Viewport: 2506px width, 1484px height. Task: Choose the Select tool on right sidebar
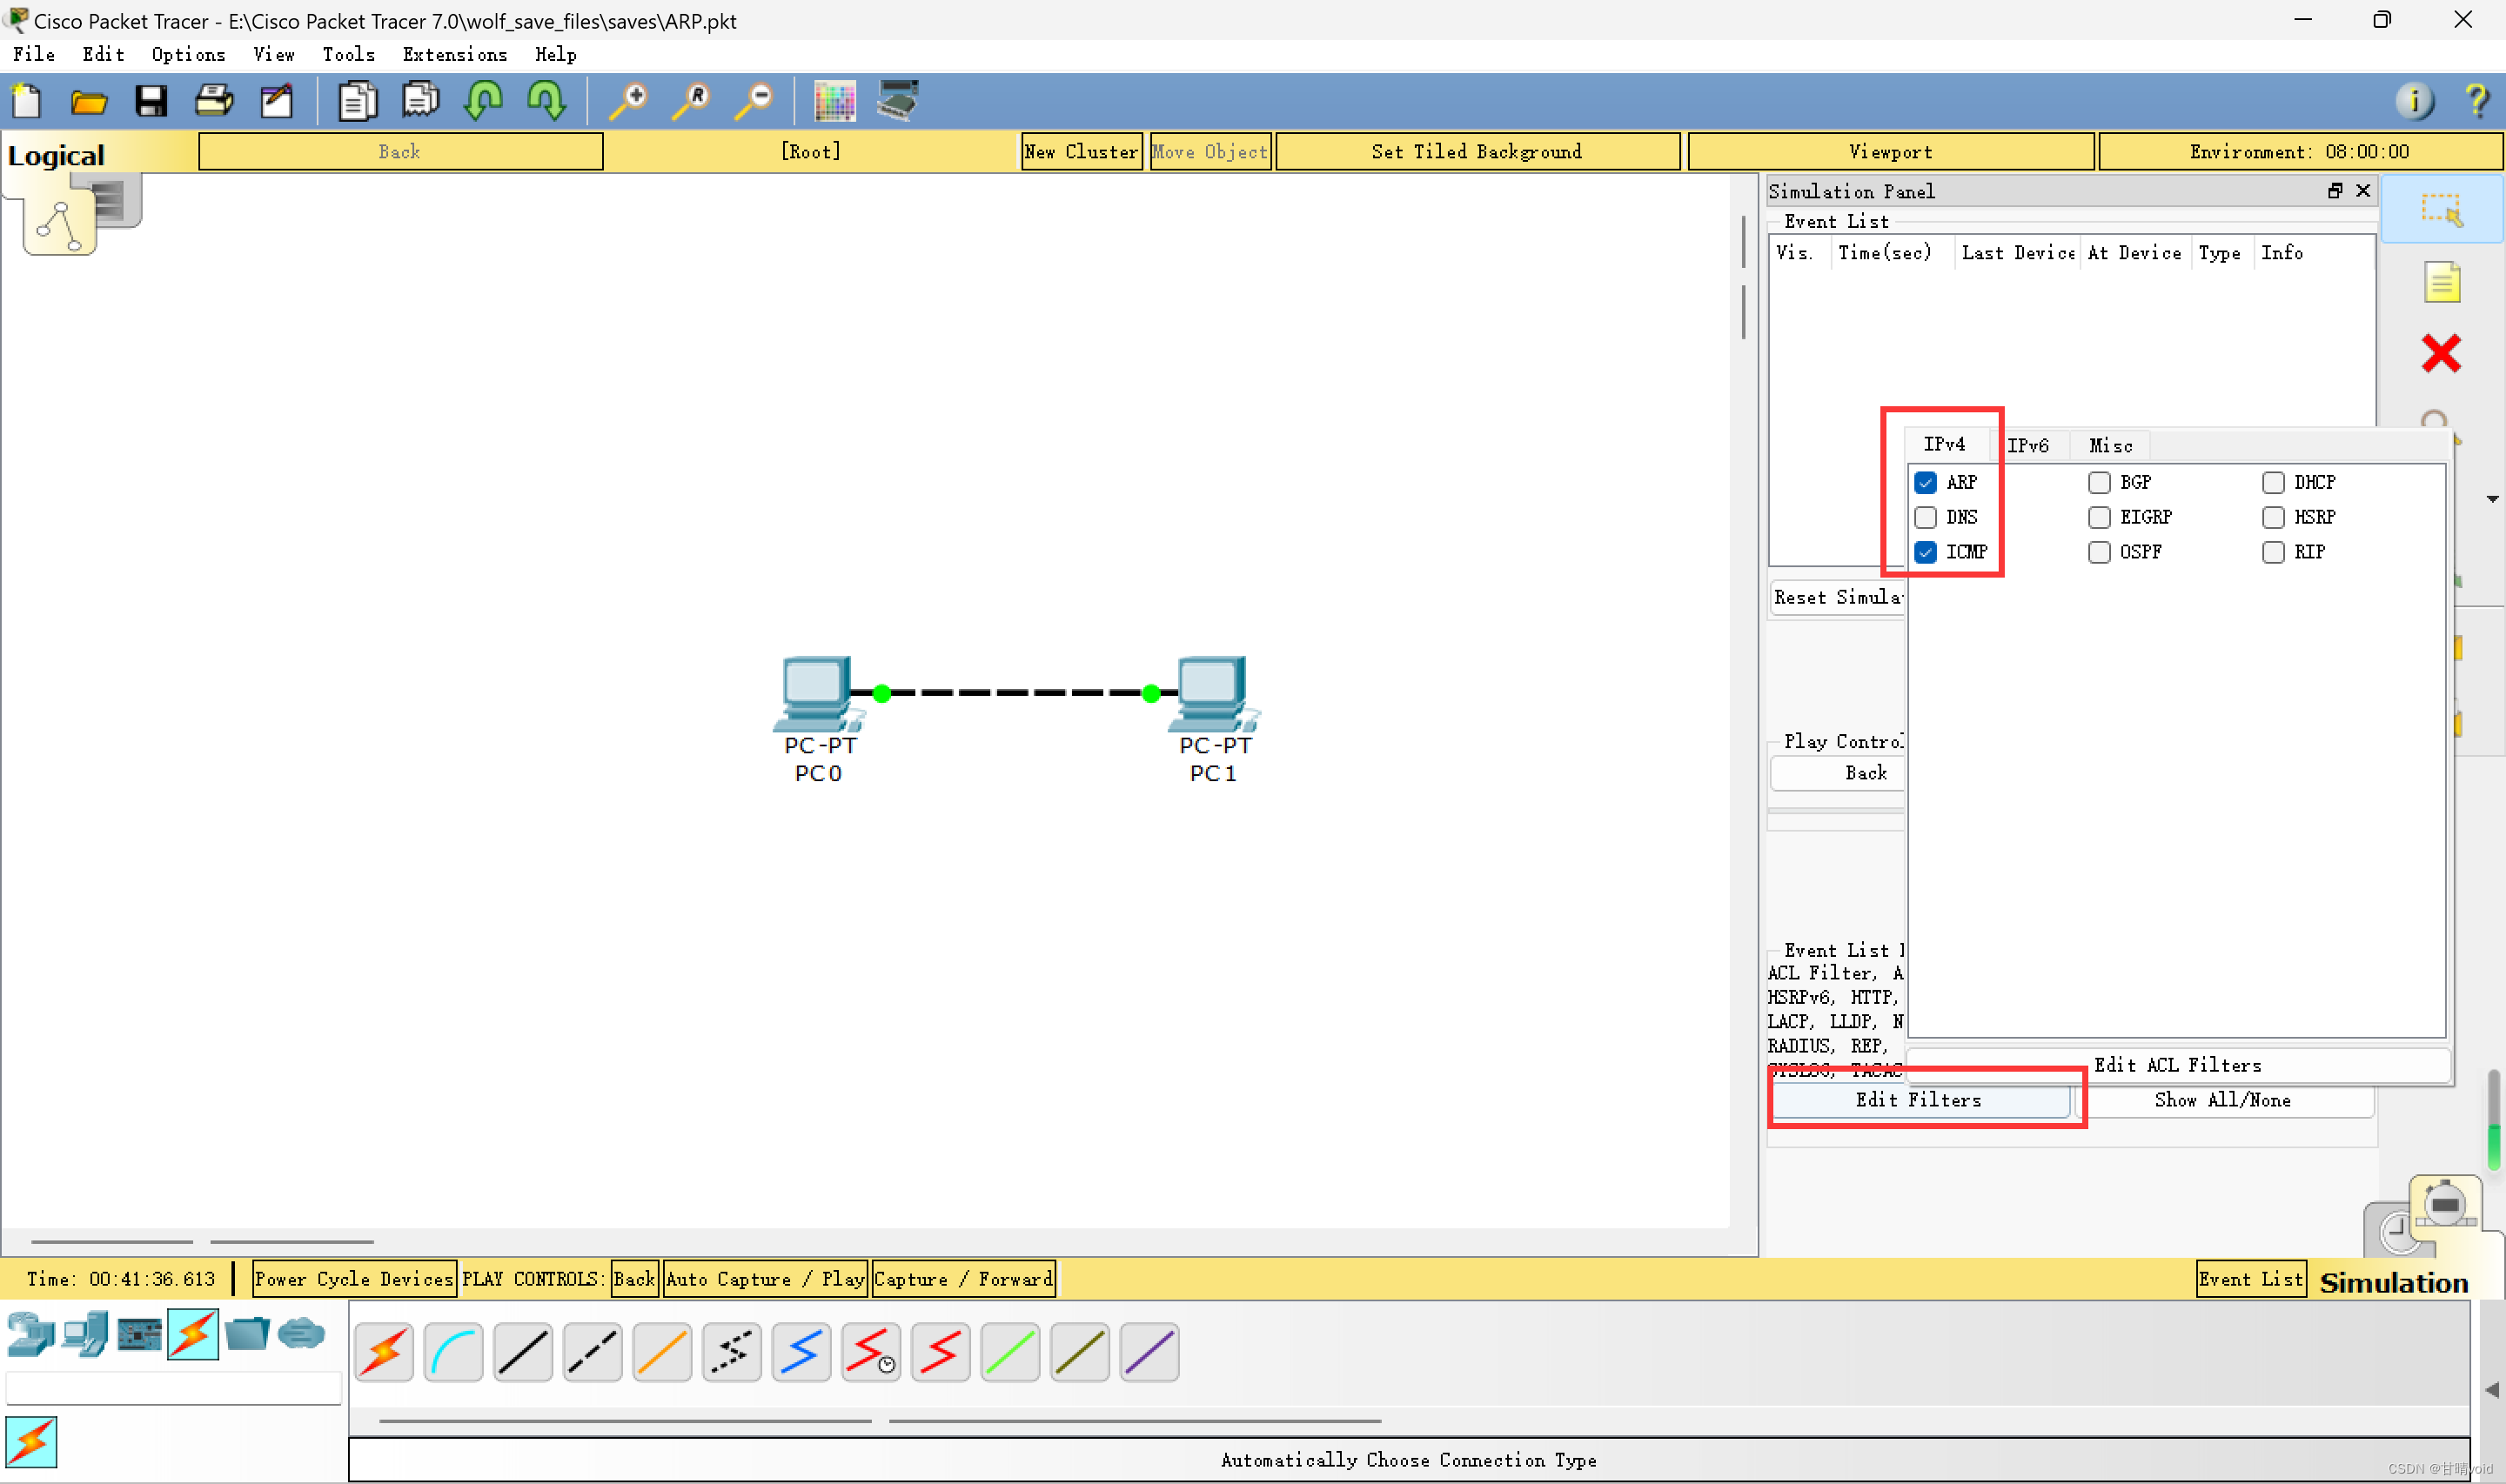(2441, 210)
